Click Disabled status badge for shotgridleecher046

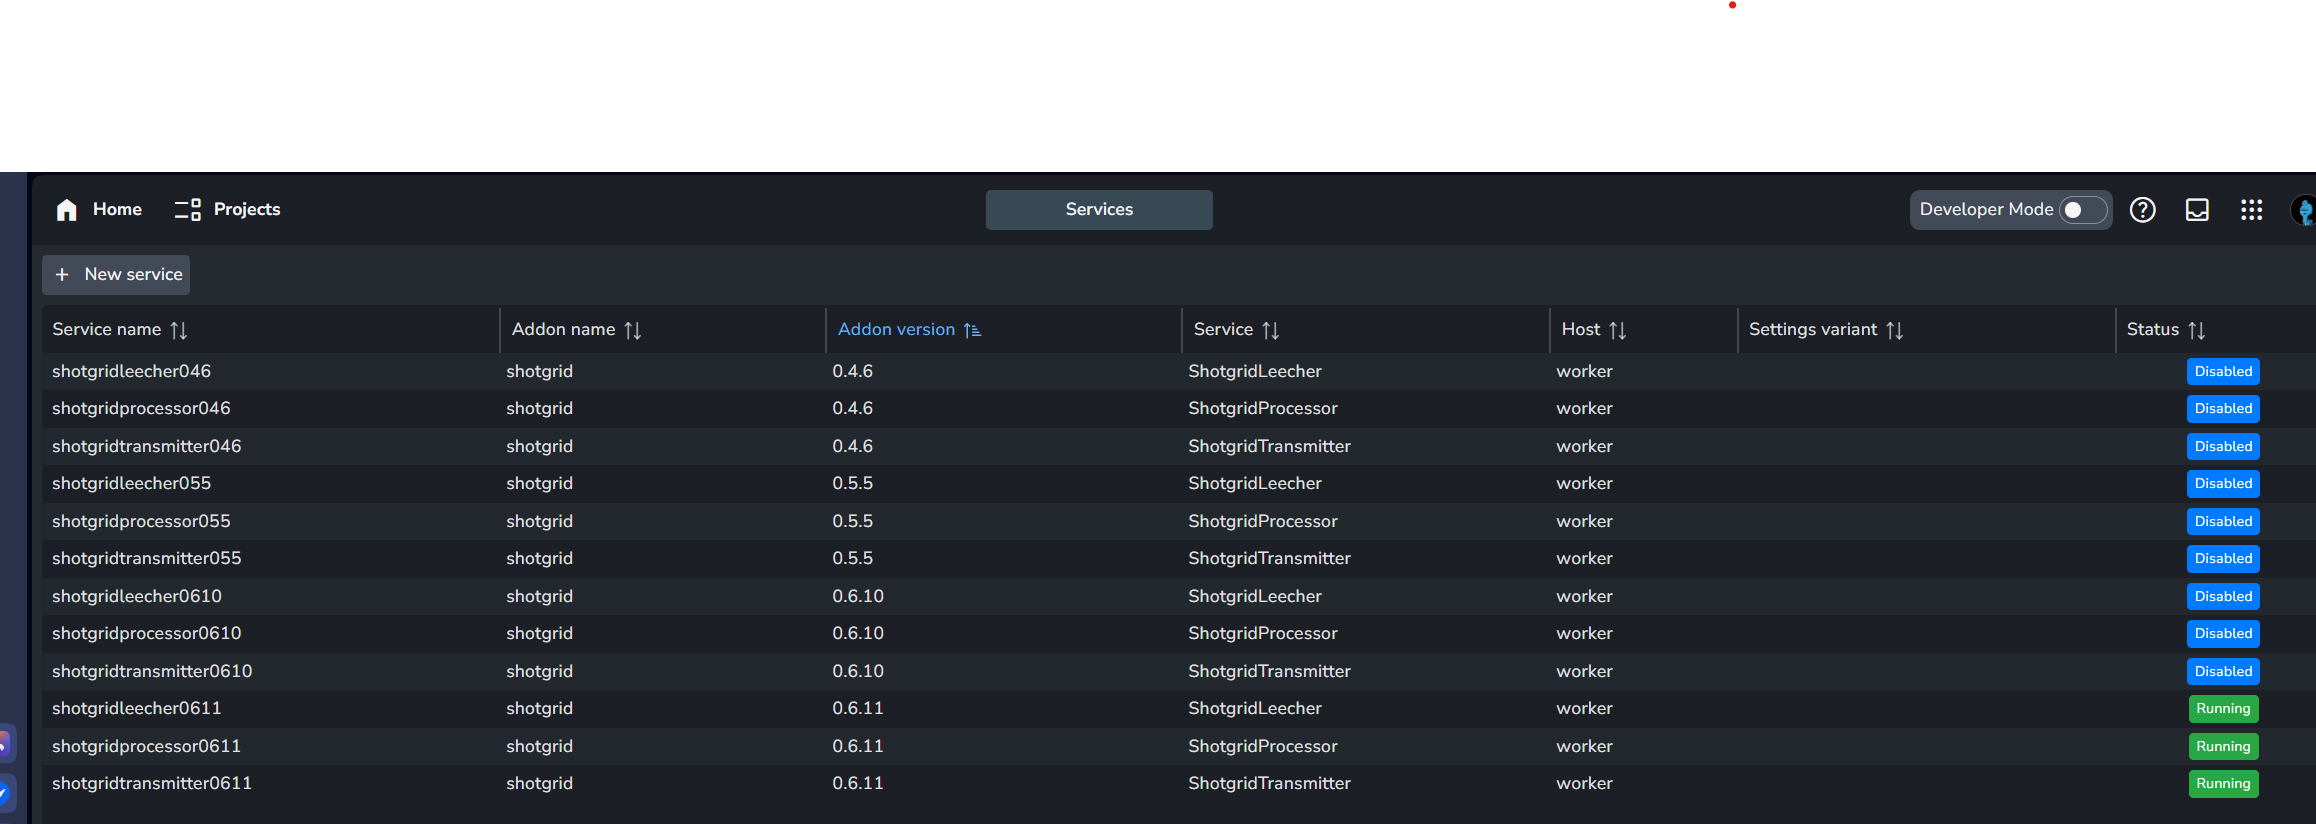click(2223, 372)
